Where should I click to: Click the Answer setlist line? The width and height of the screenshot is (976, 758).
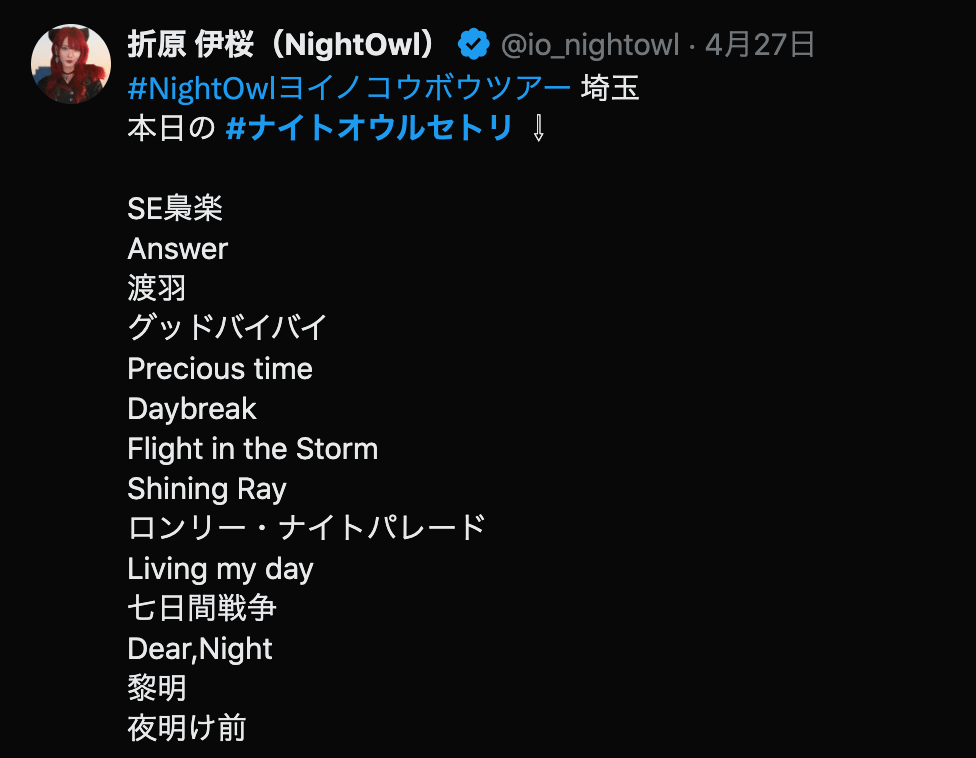(177, 249)
